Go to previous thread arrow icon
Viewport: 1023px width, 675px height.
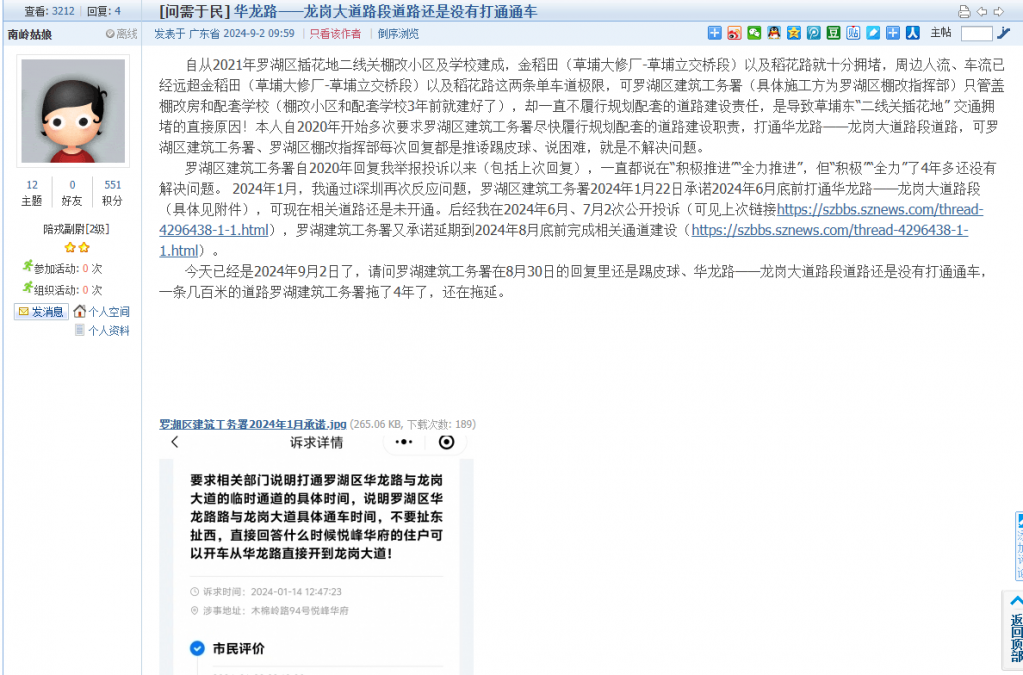(982, 12)
